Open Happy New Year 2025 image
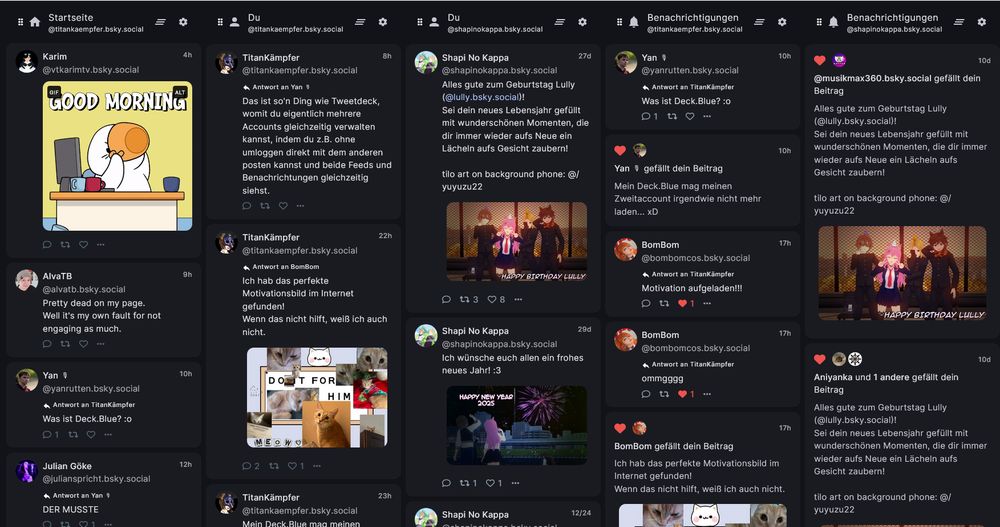The image size is (1000, 527). click(x=517, y=426)
